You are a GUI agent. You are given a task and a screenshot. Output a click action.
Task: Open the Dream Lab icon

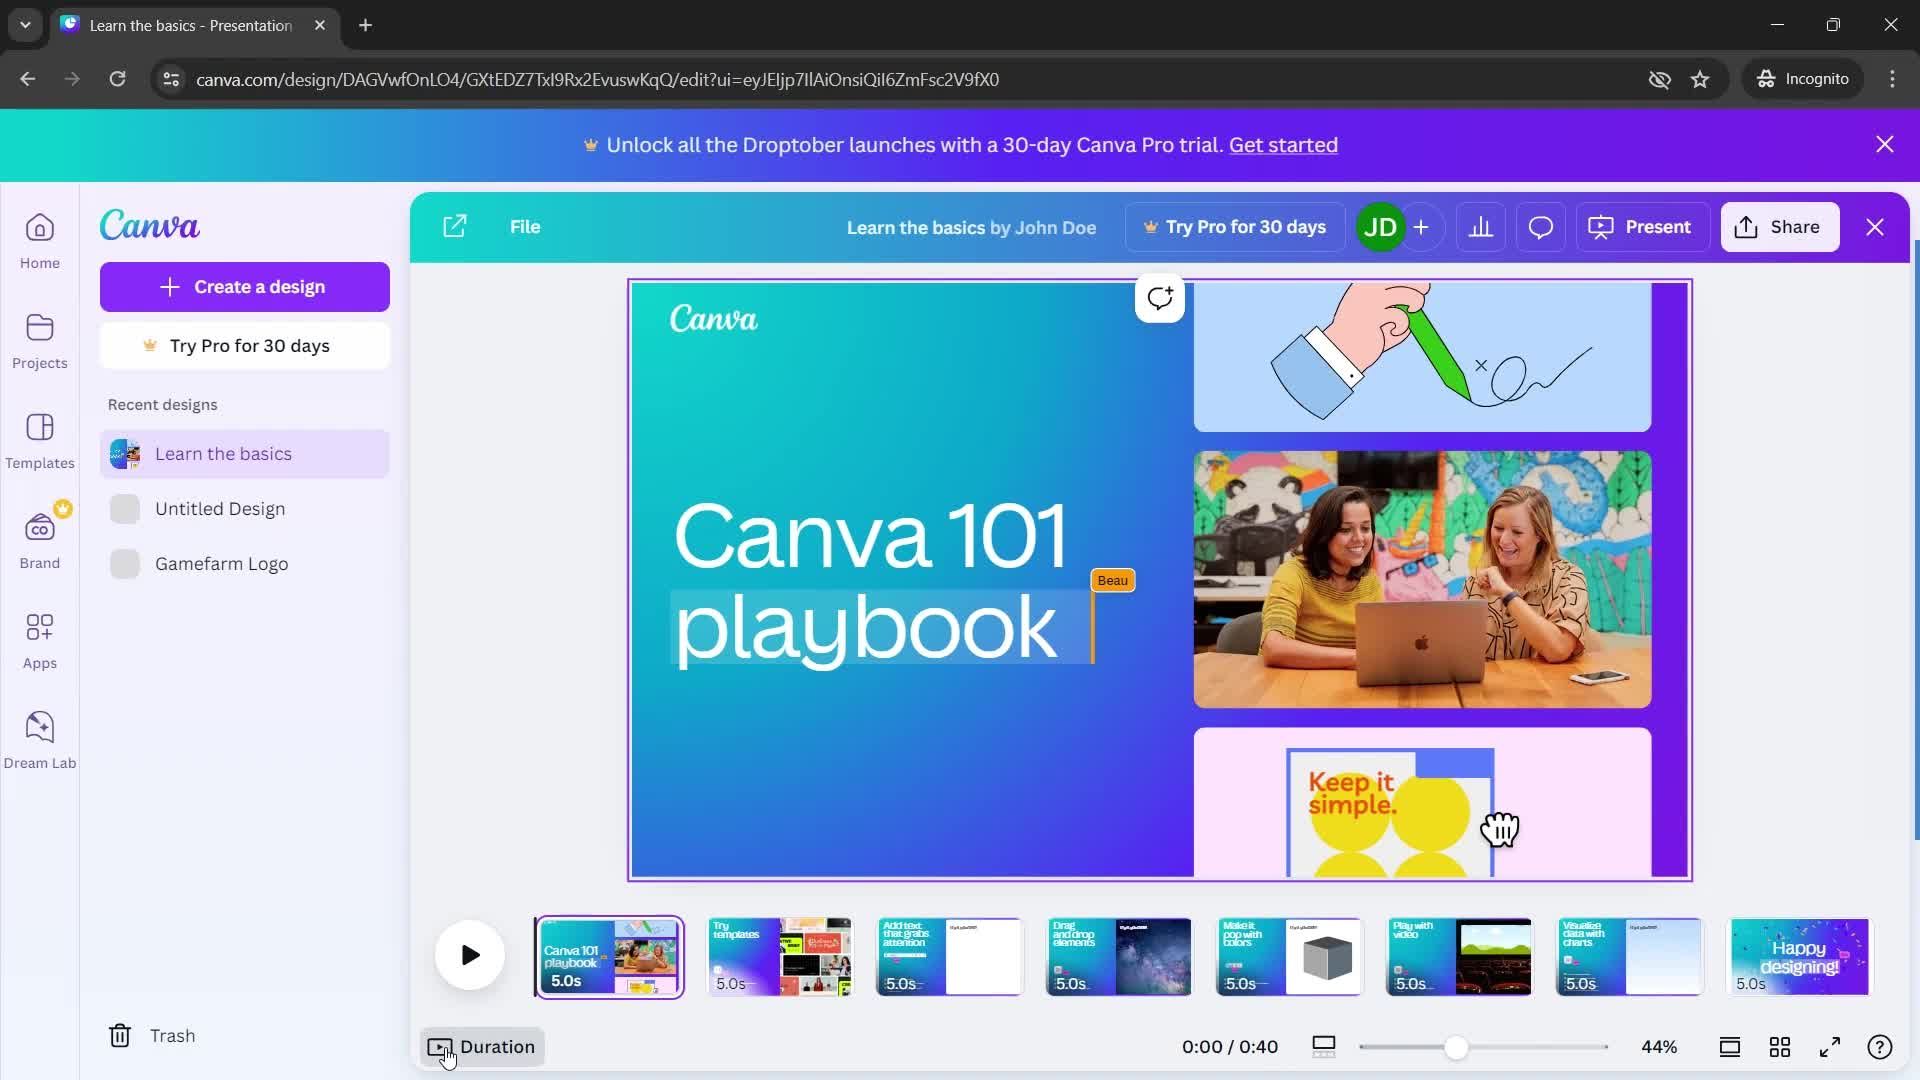pos(40,741)
